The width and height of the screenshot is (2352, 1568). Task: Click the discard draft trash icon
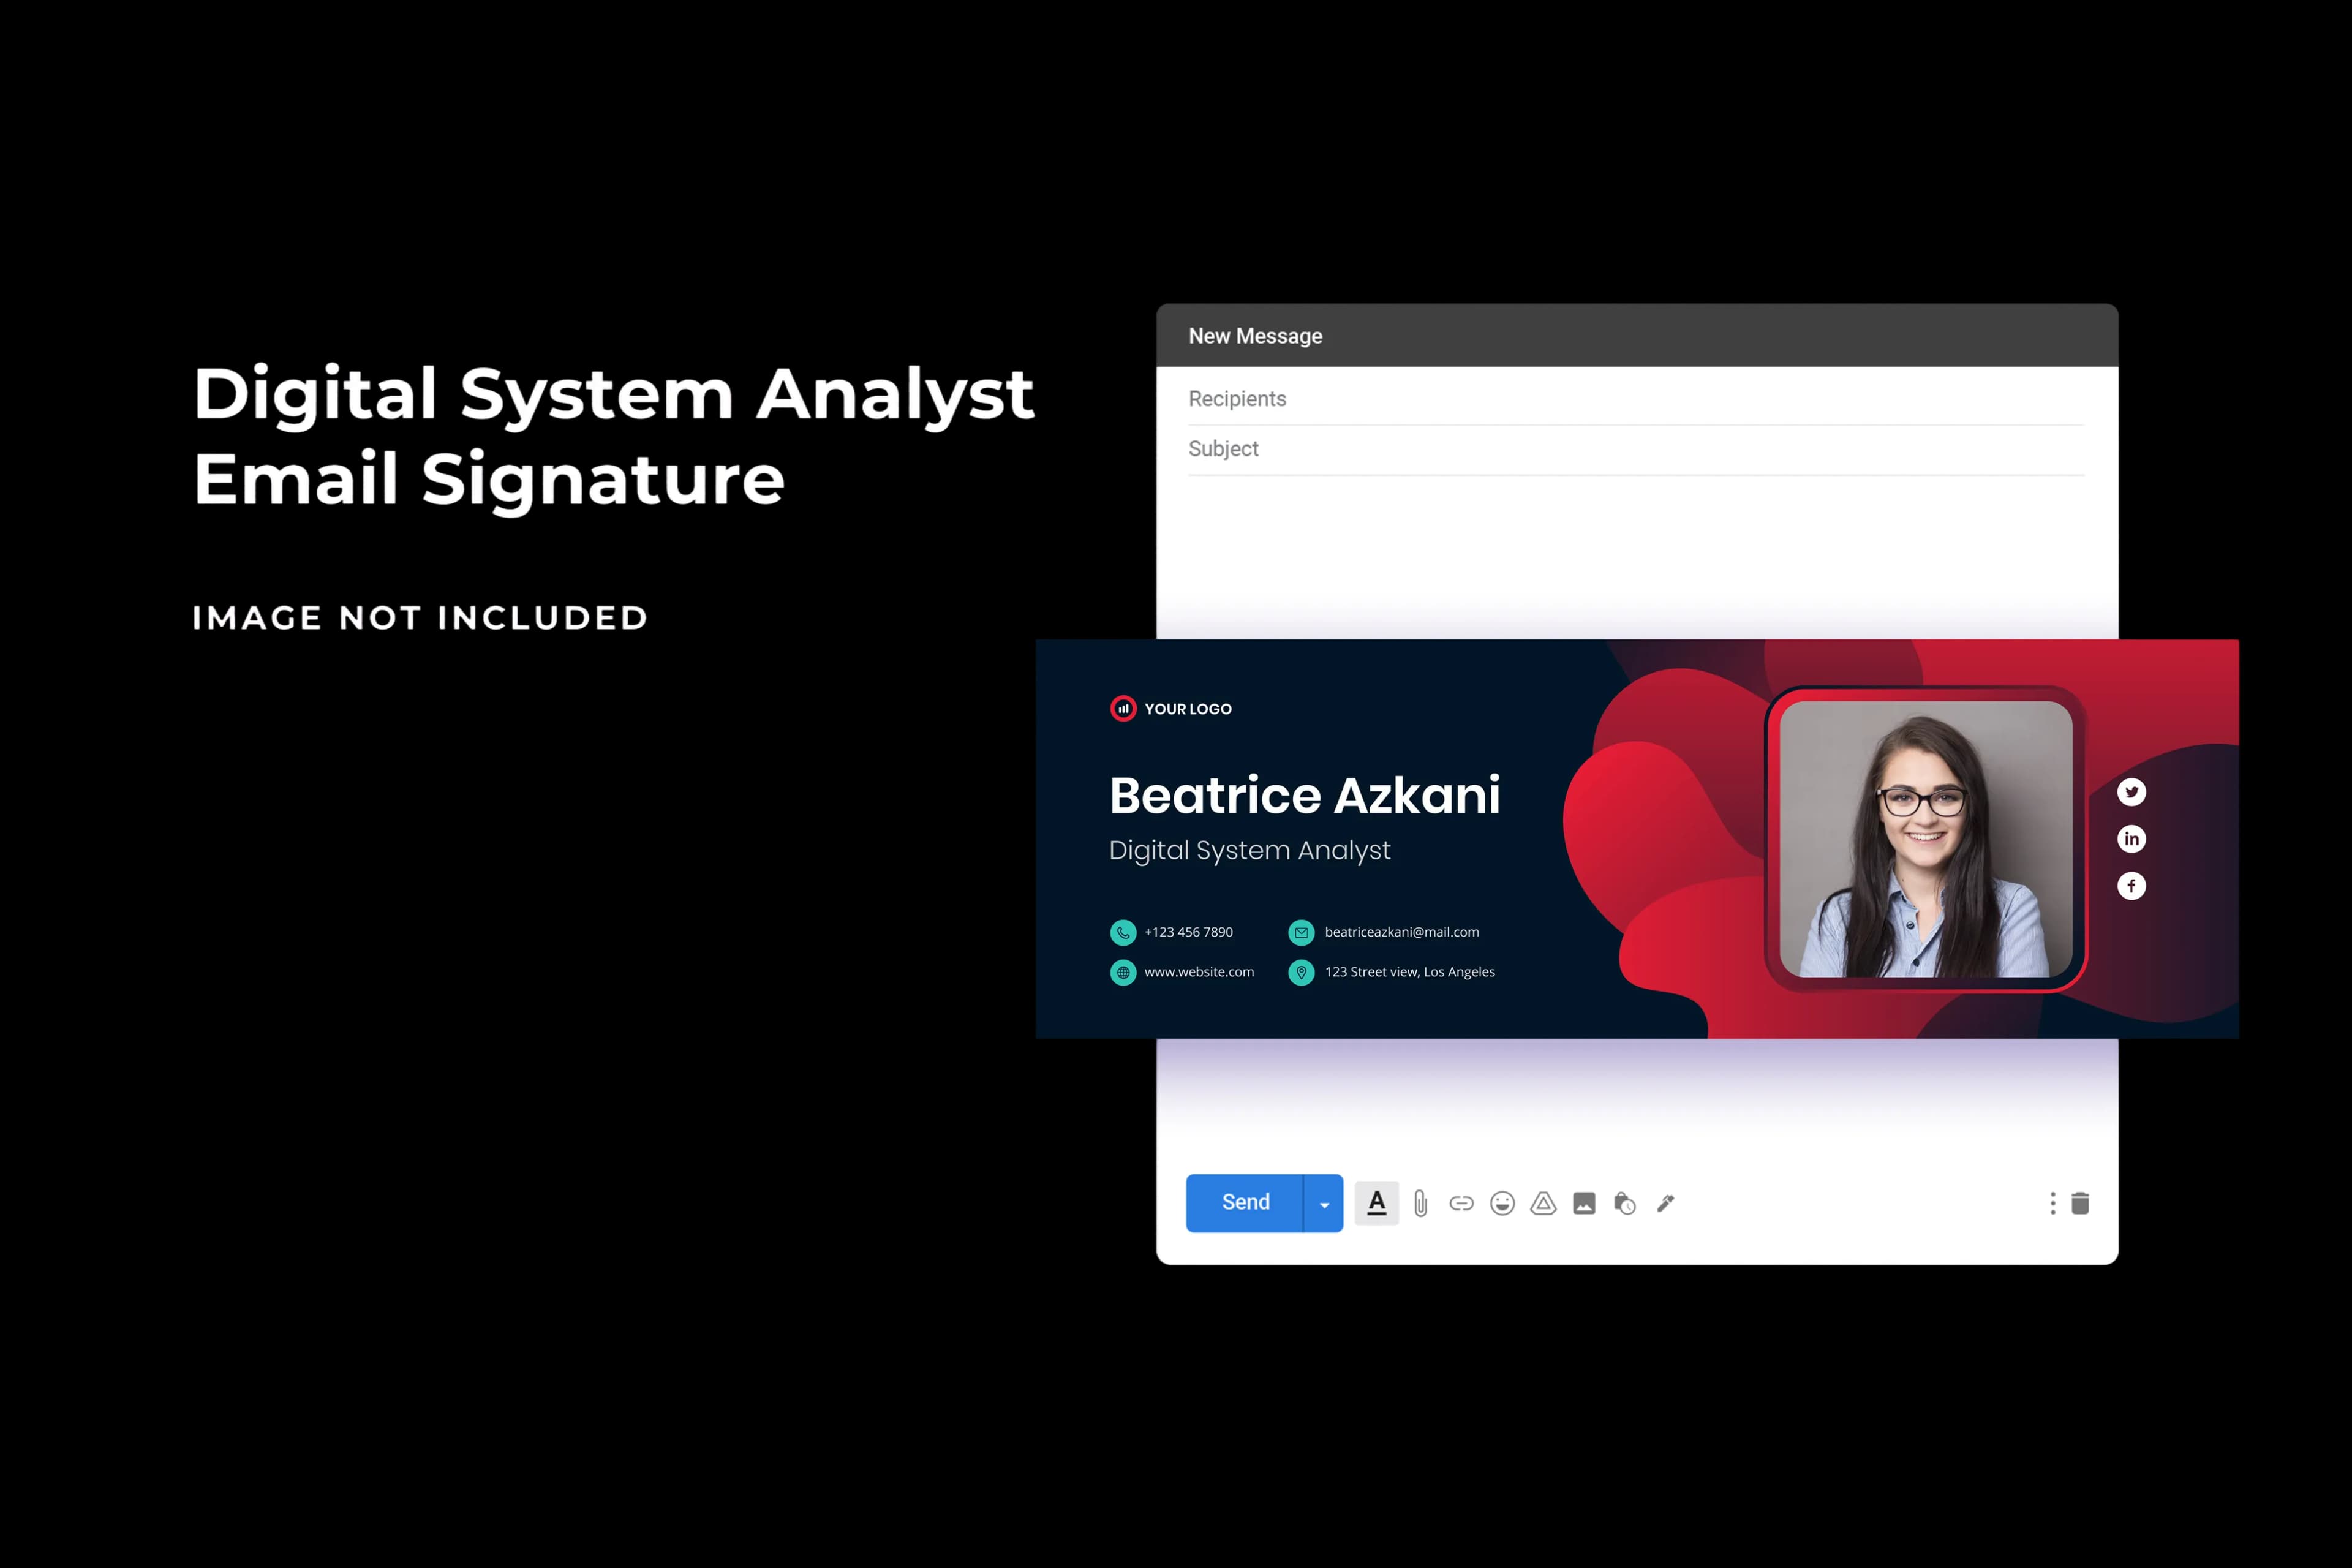click(x=2081, y=1204)
